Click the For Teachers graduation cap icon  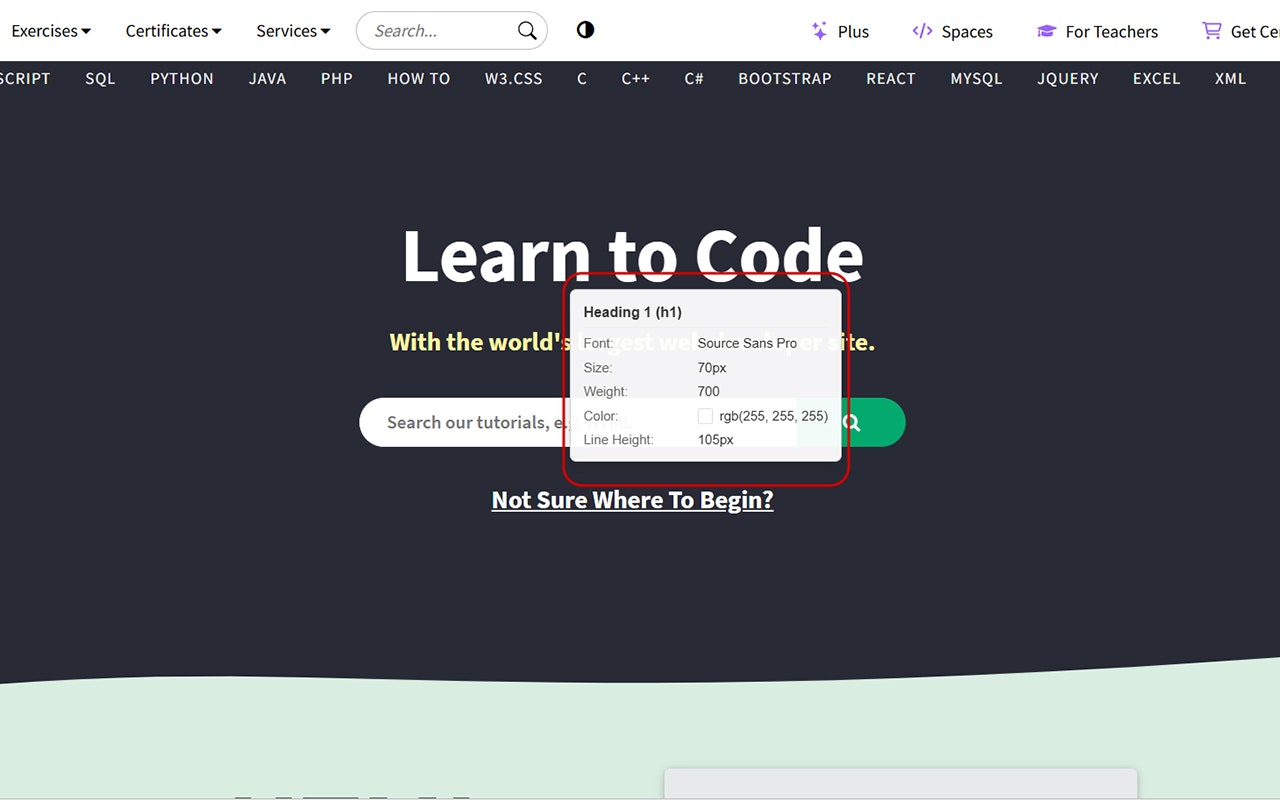(x=1046, y=31)
